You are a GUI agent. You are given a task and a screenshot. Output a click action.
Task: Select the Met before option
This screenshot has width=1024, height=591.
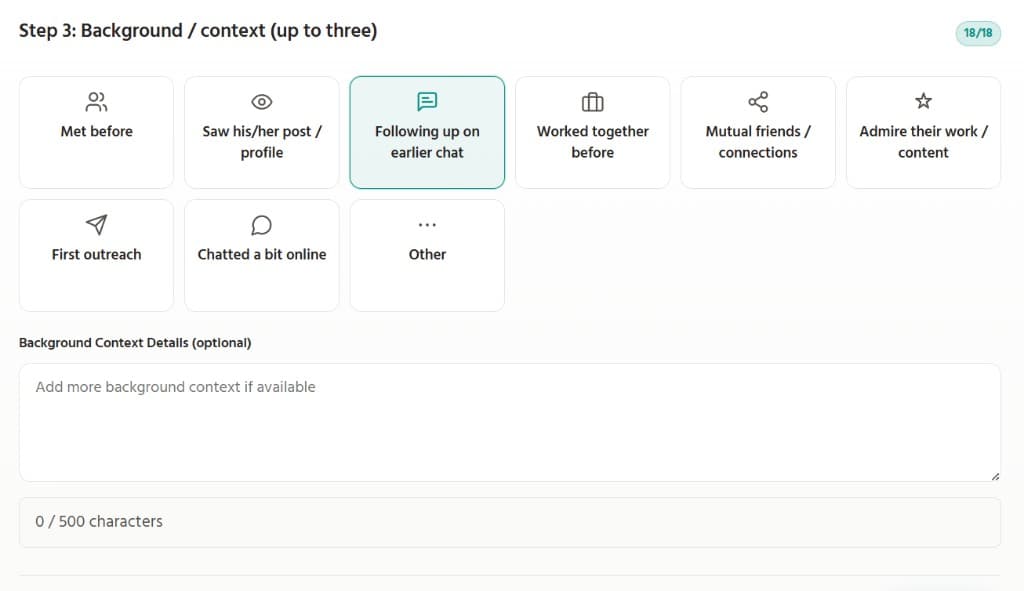96,132
